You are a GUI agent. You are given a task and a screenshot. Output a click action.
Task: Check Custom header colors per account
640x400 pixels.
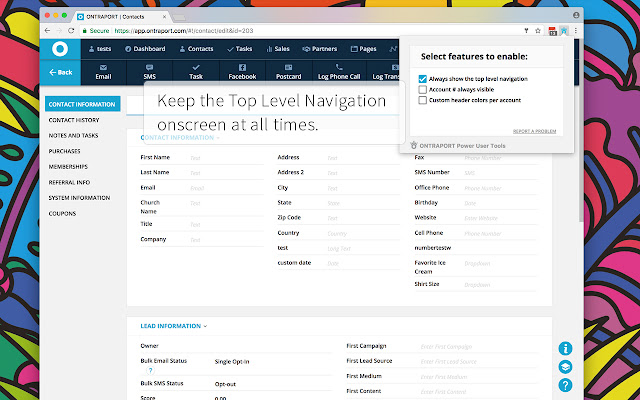422,100
